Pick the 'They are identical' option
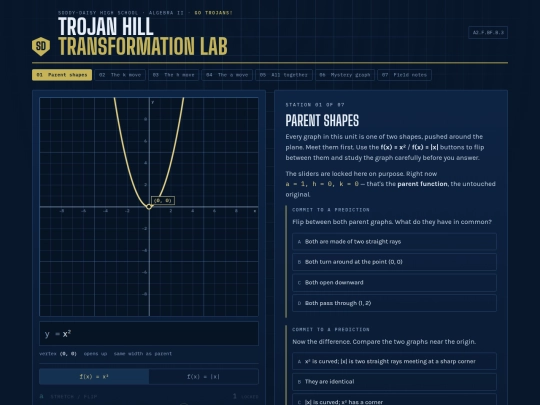 point(394,382)
